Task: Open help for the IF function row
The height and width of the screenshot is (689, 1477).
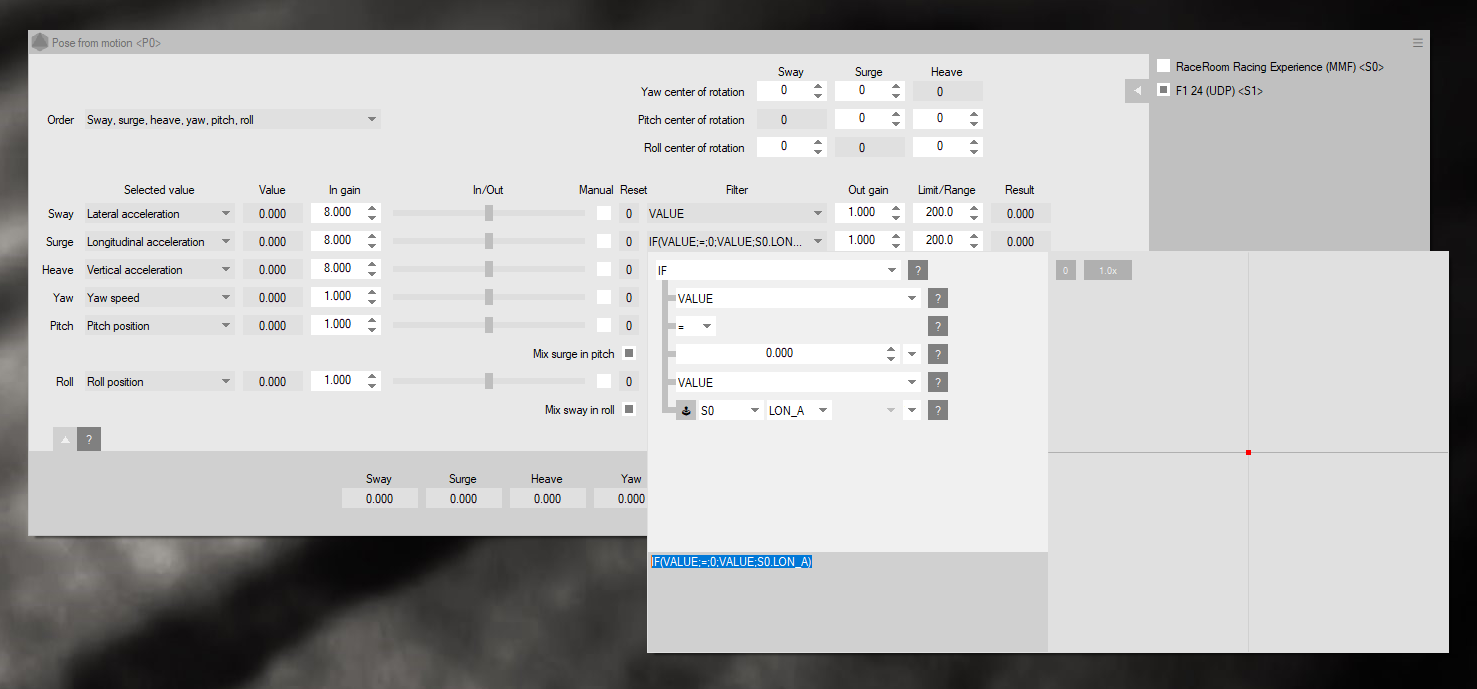Action: pos(917,270)
